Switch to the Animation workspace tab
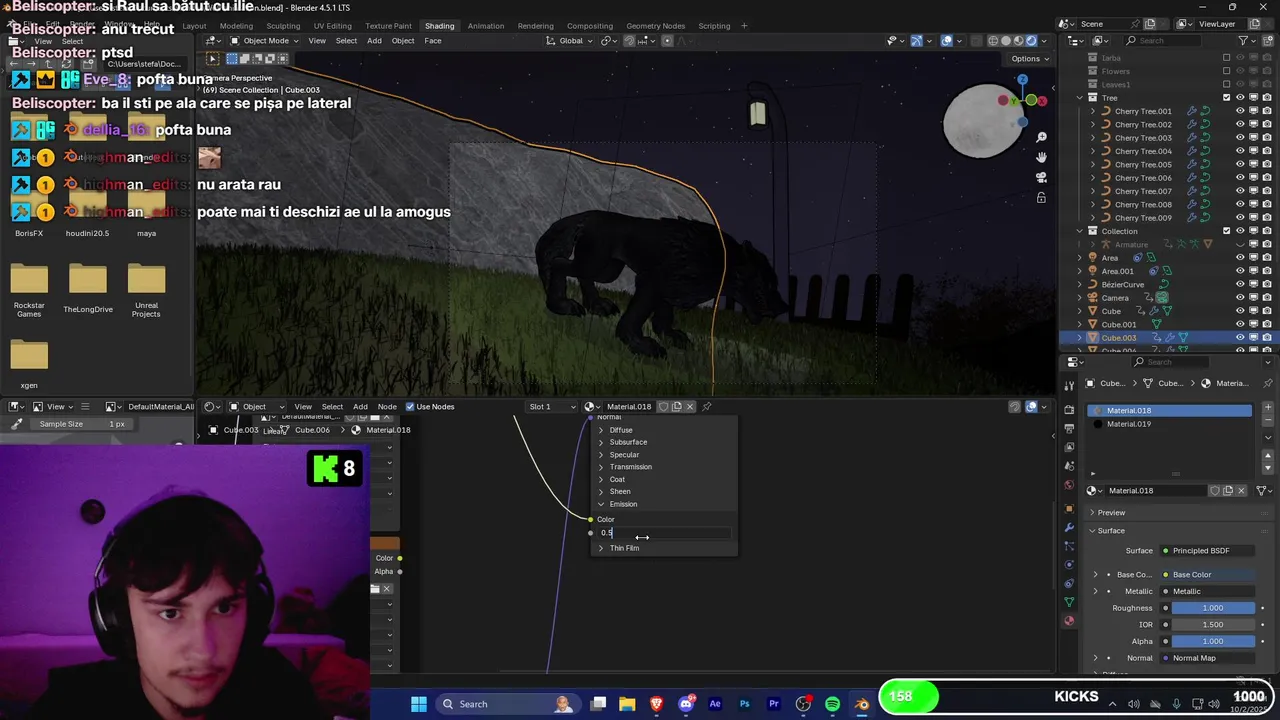Screen dimensions: 1280x720 click(486, 26)
